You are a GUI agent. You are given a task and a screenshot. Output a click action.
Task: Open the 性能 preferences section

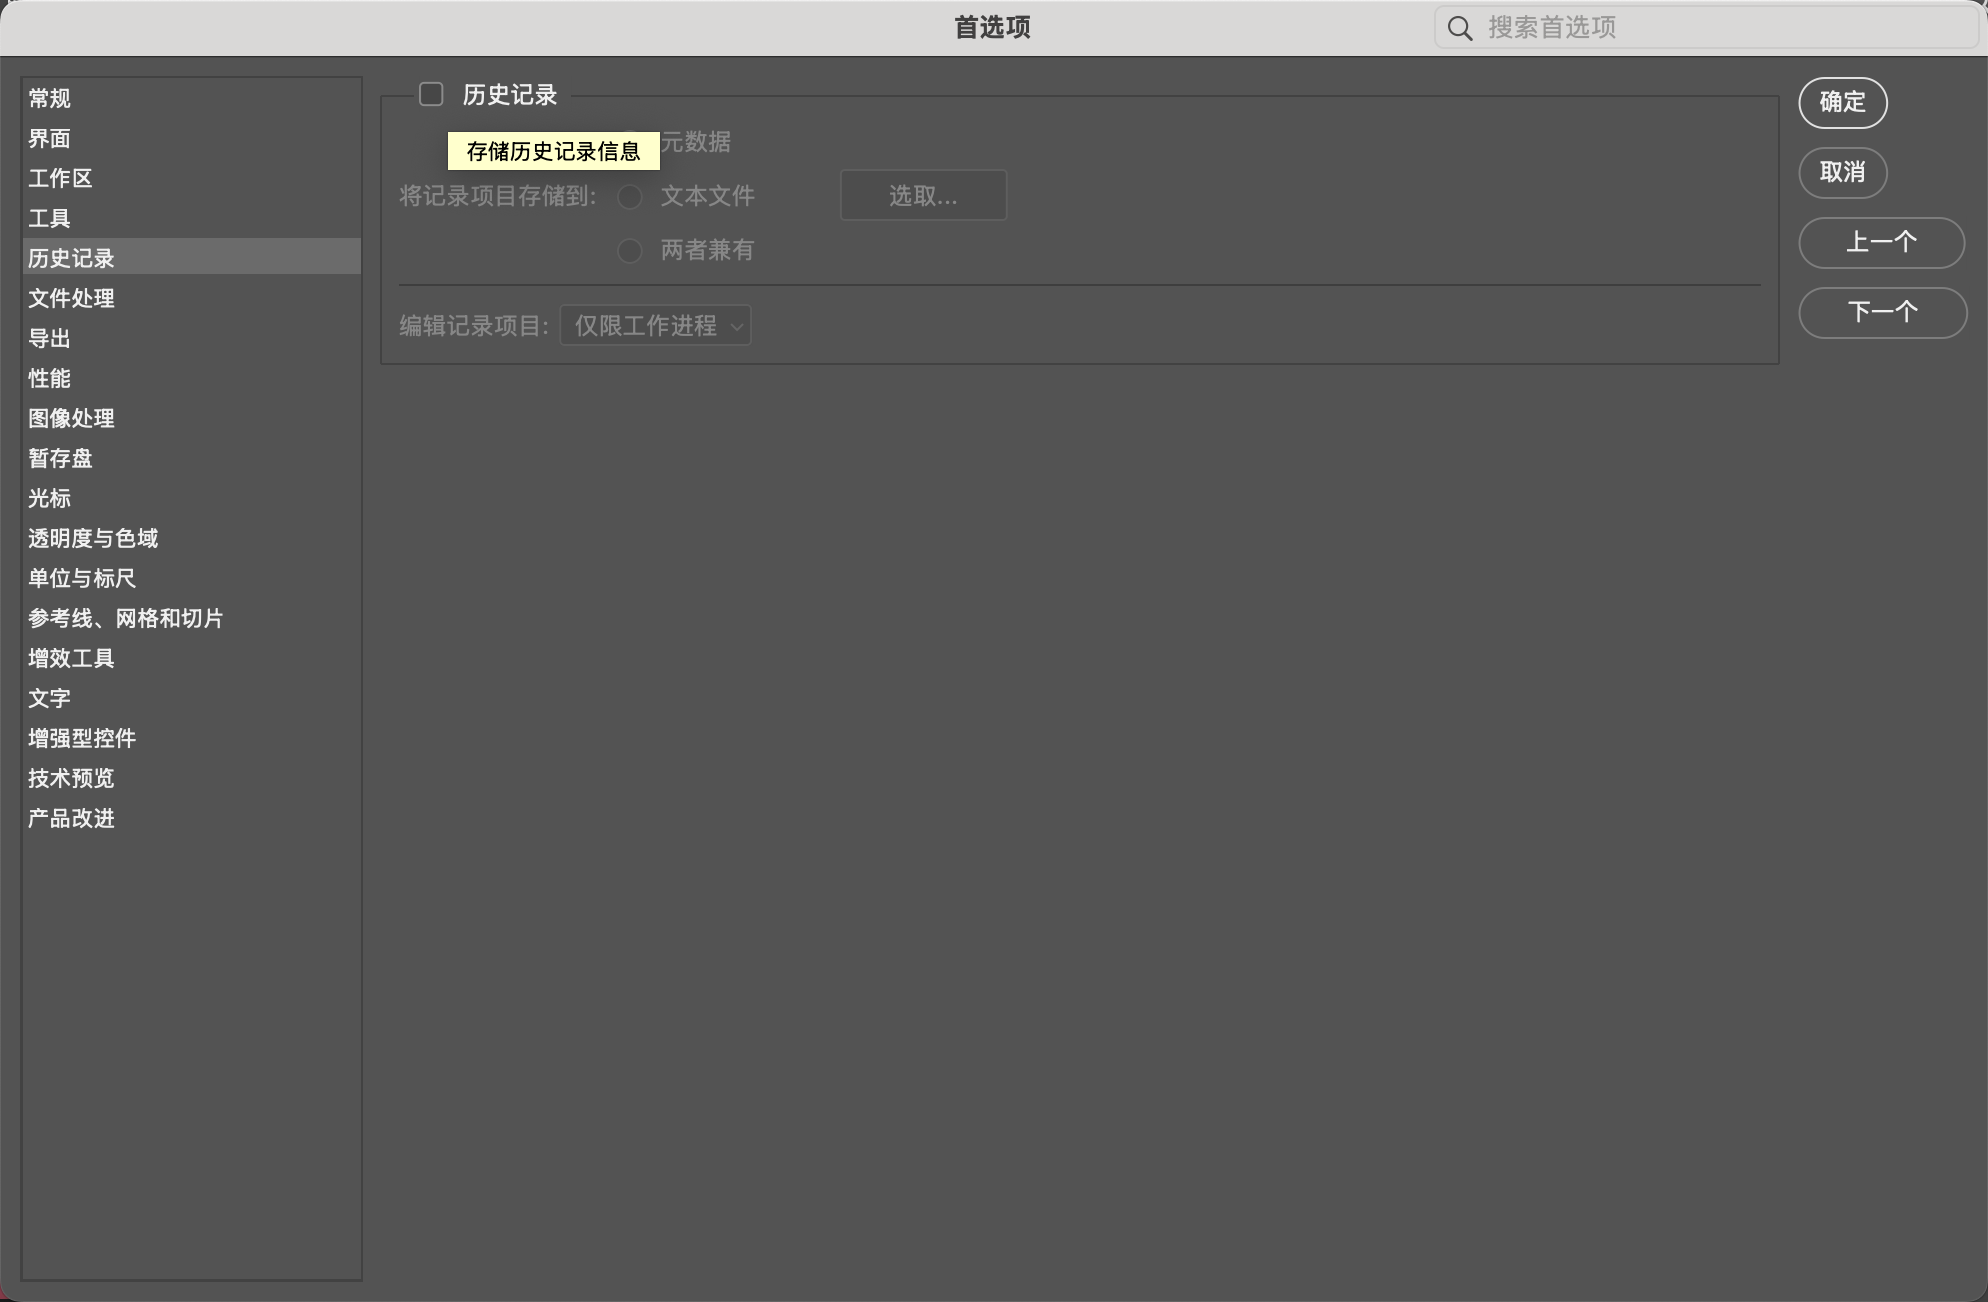[x=50, y=378]
